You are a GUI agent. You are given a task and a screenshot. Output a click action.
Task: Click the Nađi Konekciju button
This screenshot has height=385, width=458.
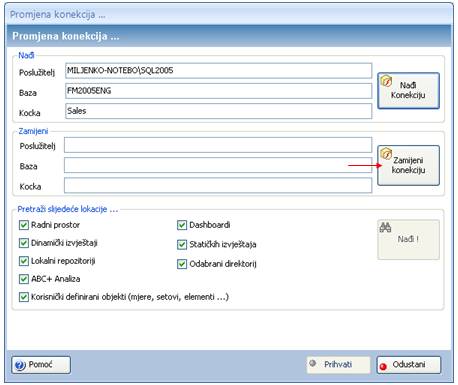408,91
